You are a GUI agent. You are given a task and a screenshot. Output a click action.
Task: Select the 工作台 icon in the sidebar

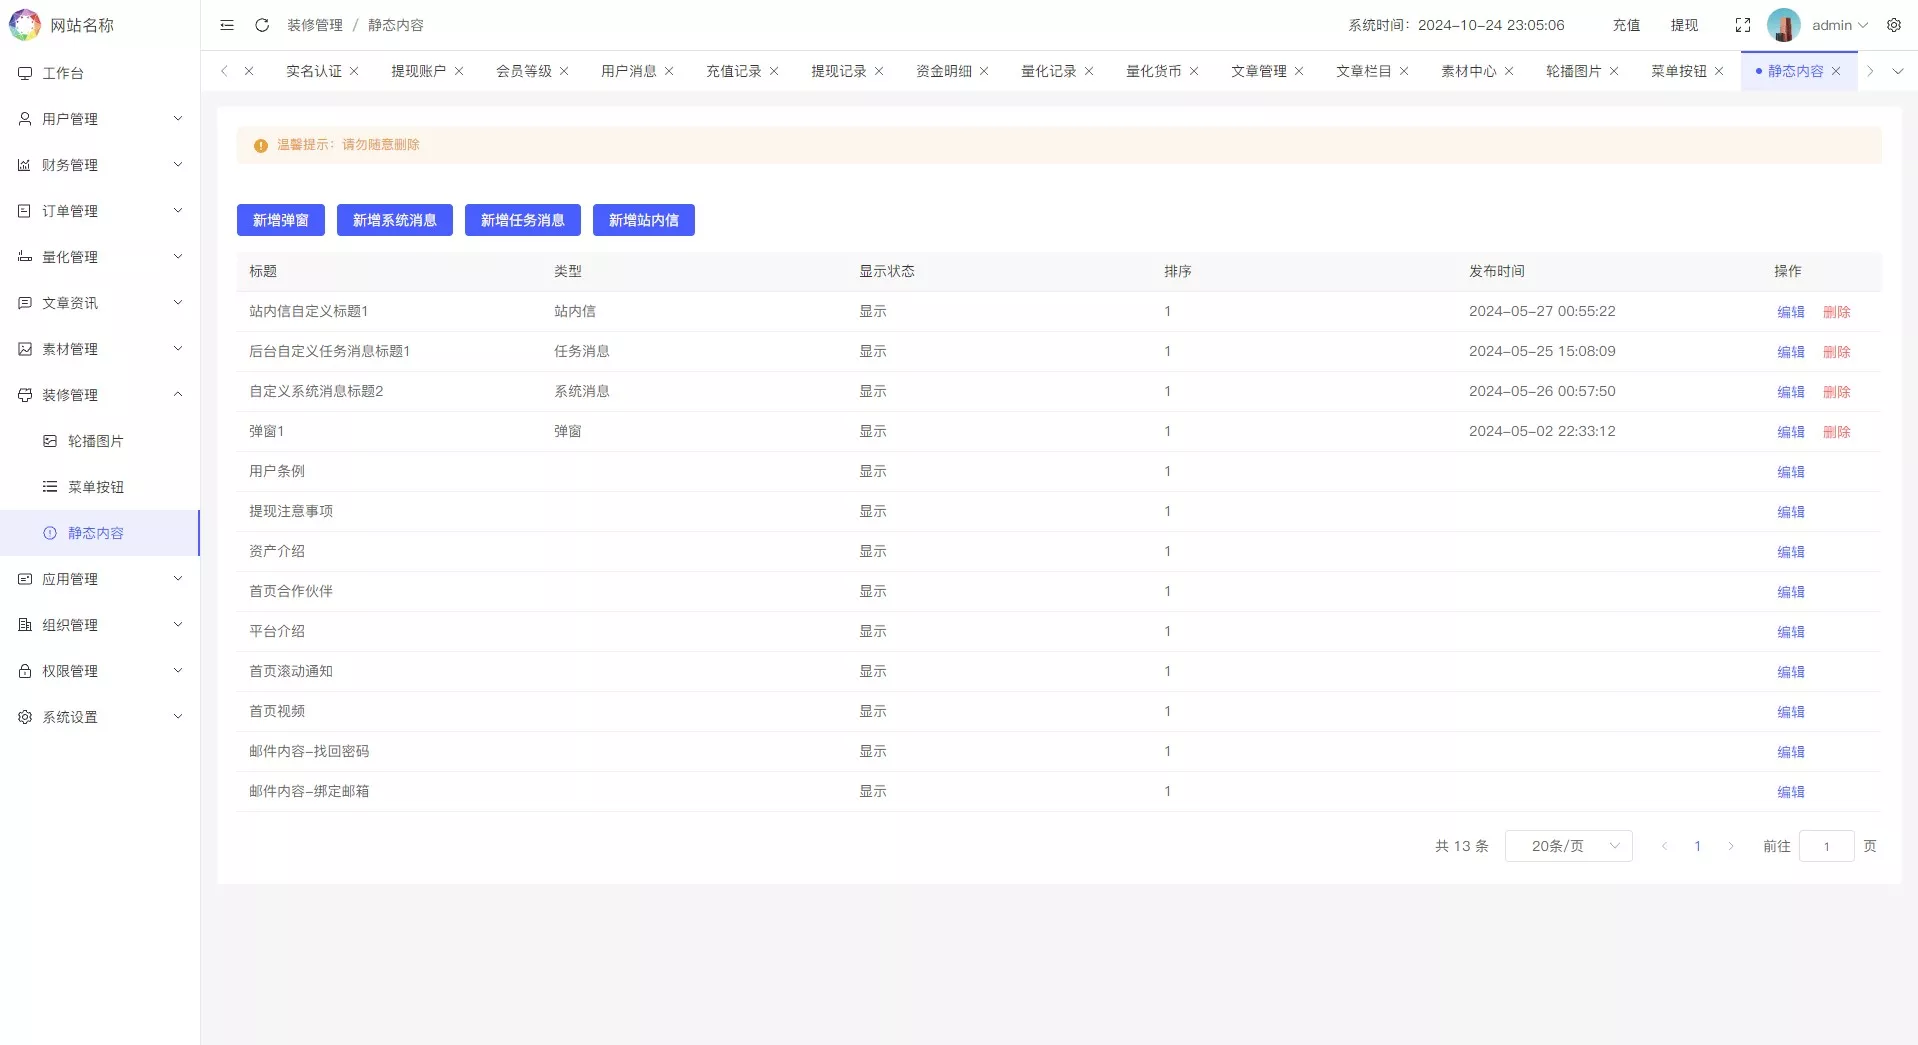tap(24, 72)
